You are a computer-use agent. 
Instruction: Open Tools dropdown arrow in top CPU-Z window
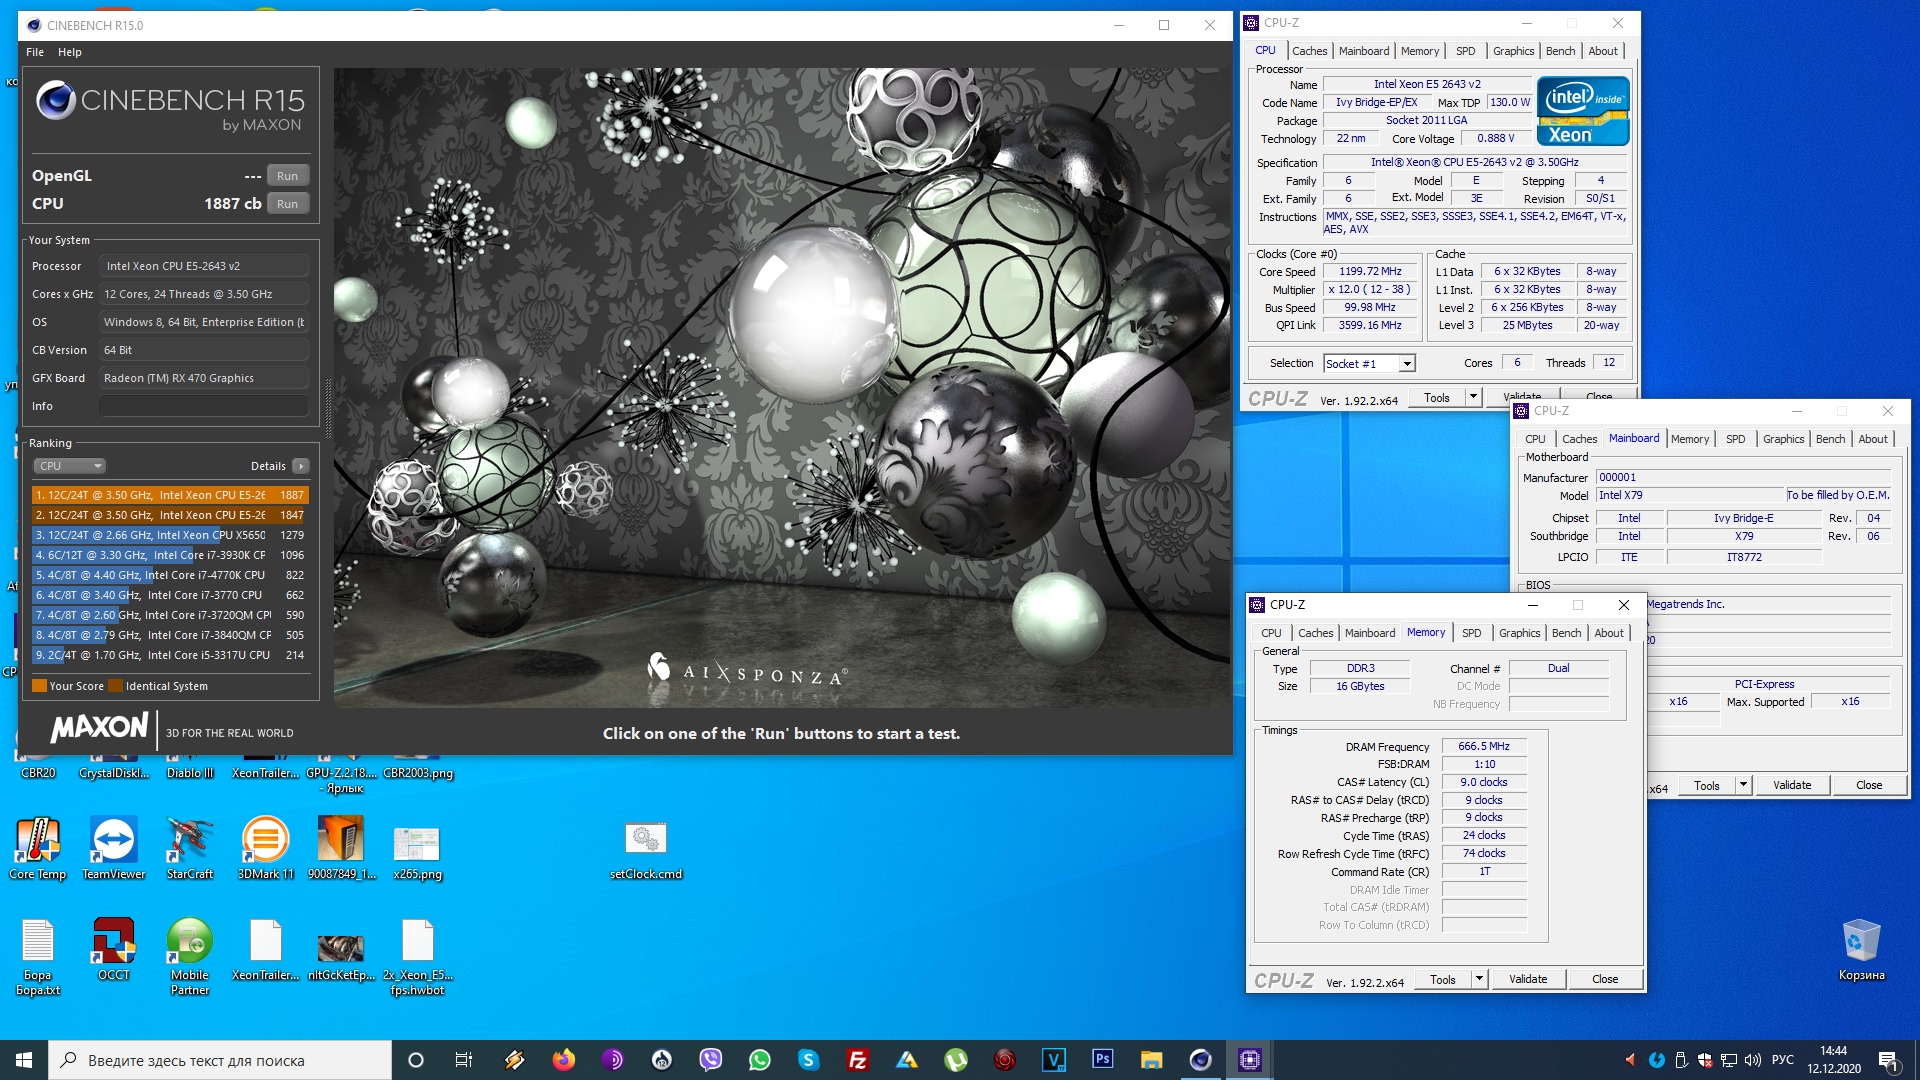click(x=1473, y=397)
